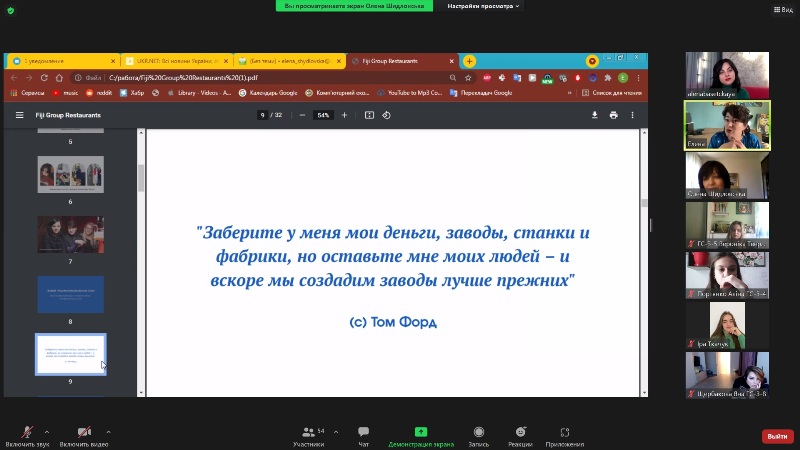Open Календарь Google bookmark
Image resolution: width=800 pixels, height=450 pixels.
(x=268, y=93)
